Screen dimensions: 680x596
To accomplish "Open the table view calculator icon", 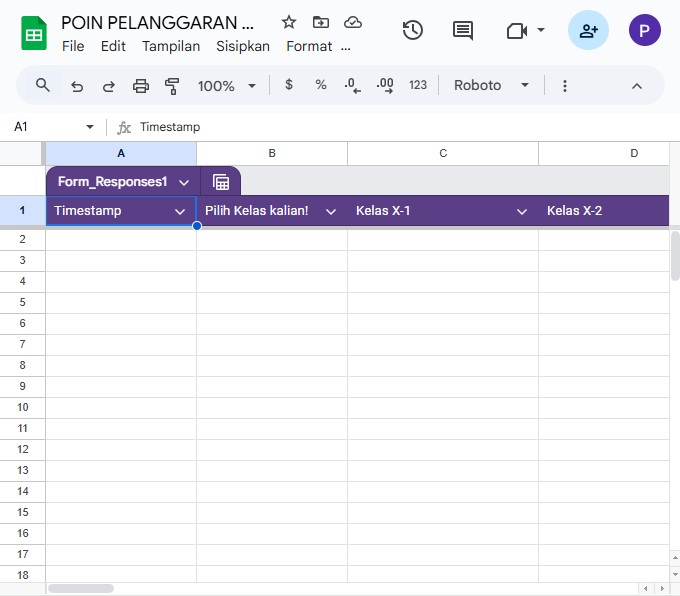I will point(221,182).
